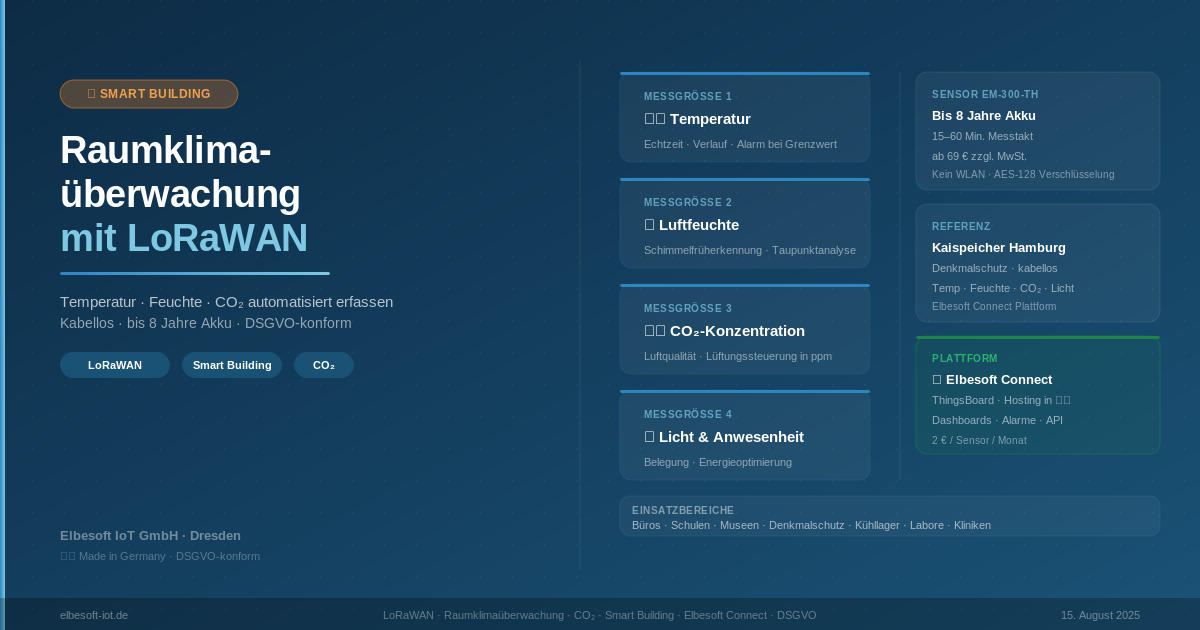Viewport: 1200px width, 630px height.
Task: Click the 'Büros · Schulen · Museen' list line
Action: (x=811, y=525)
